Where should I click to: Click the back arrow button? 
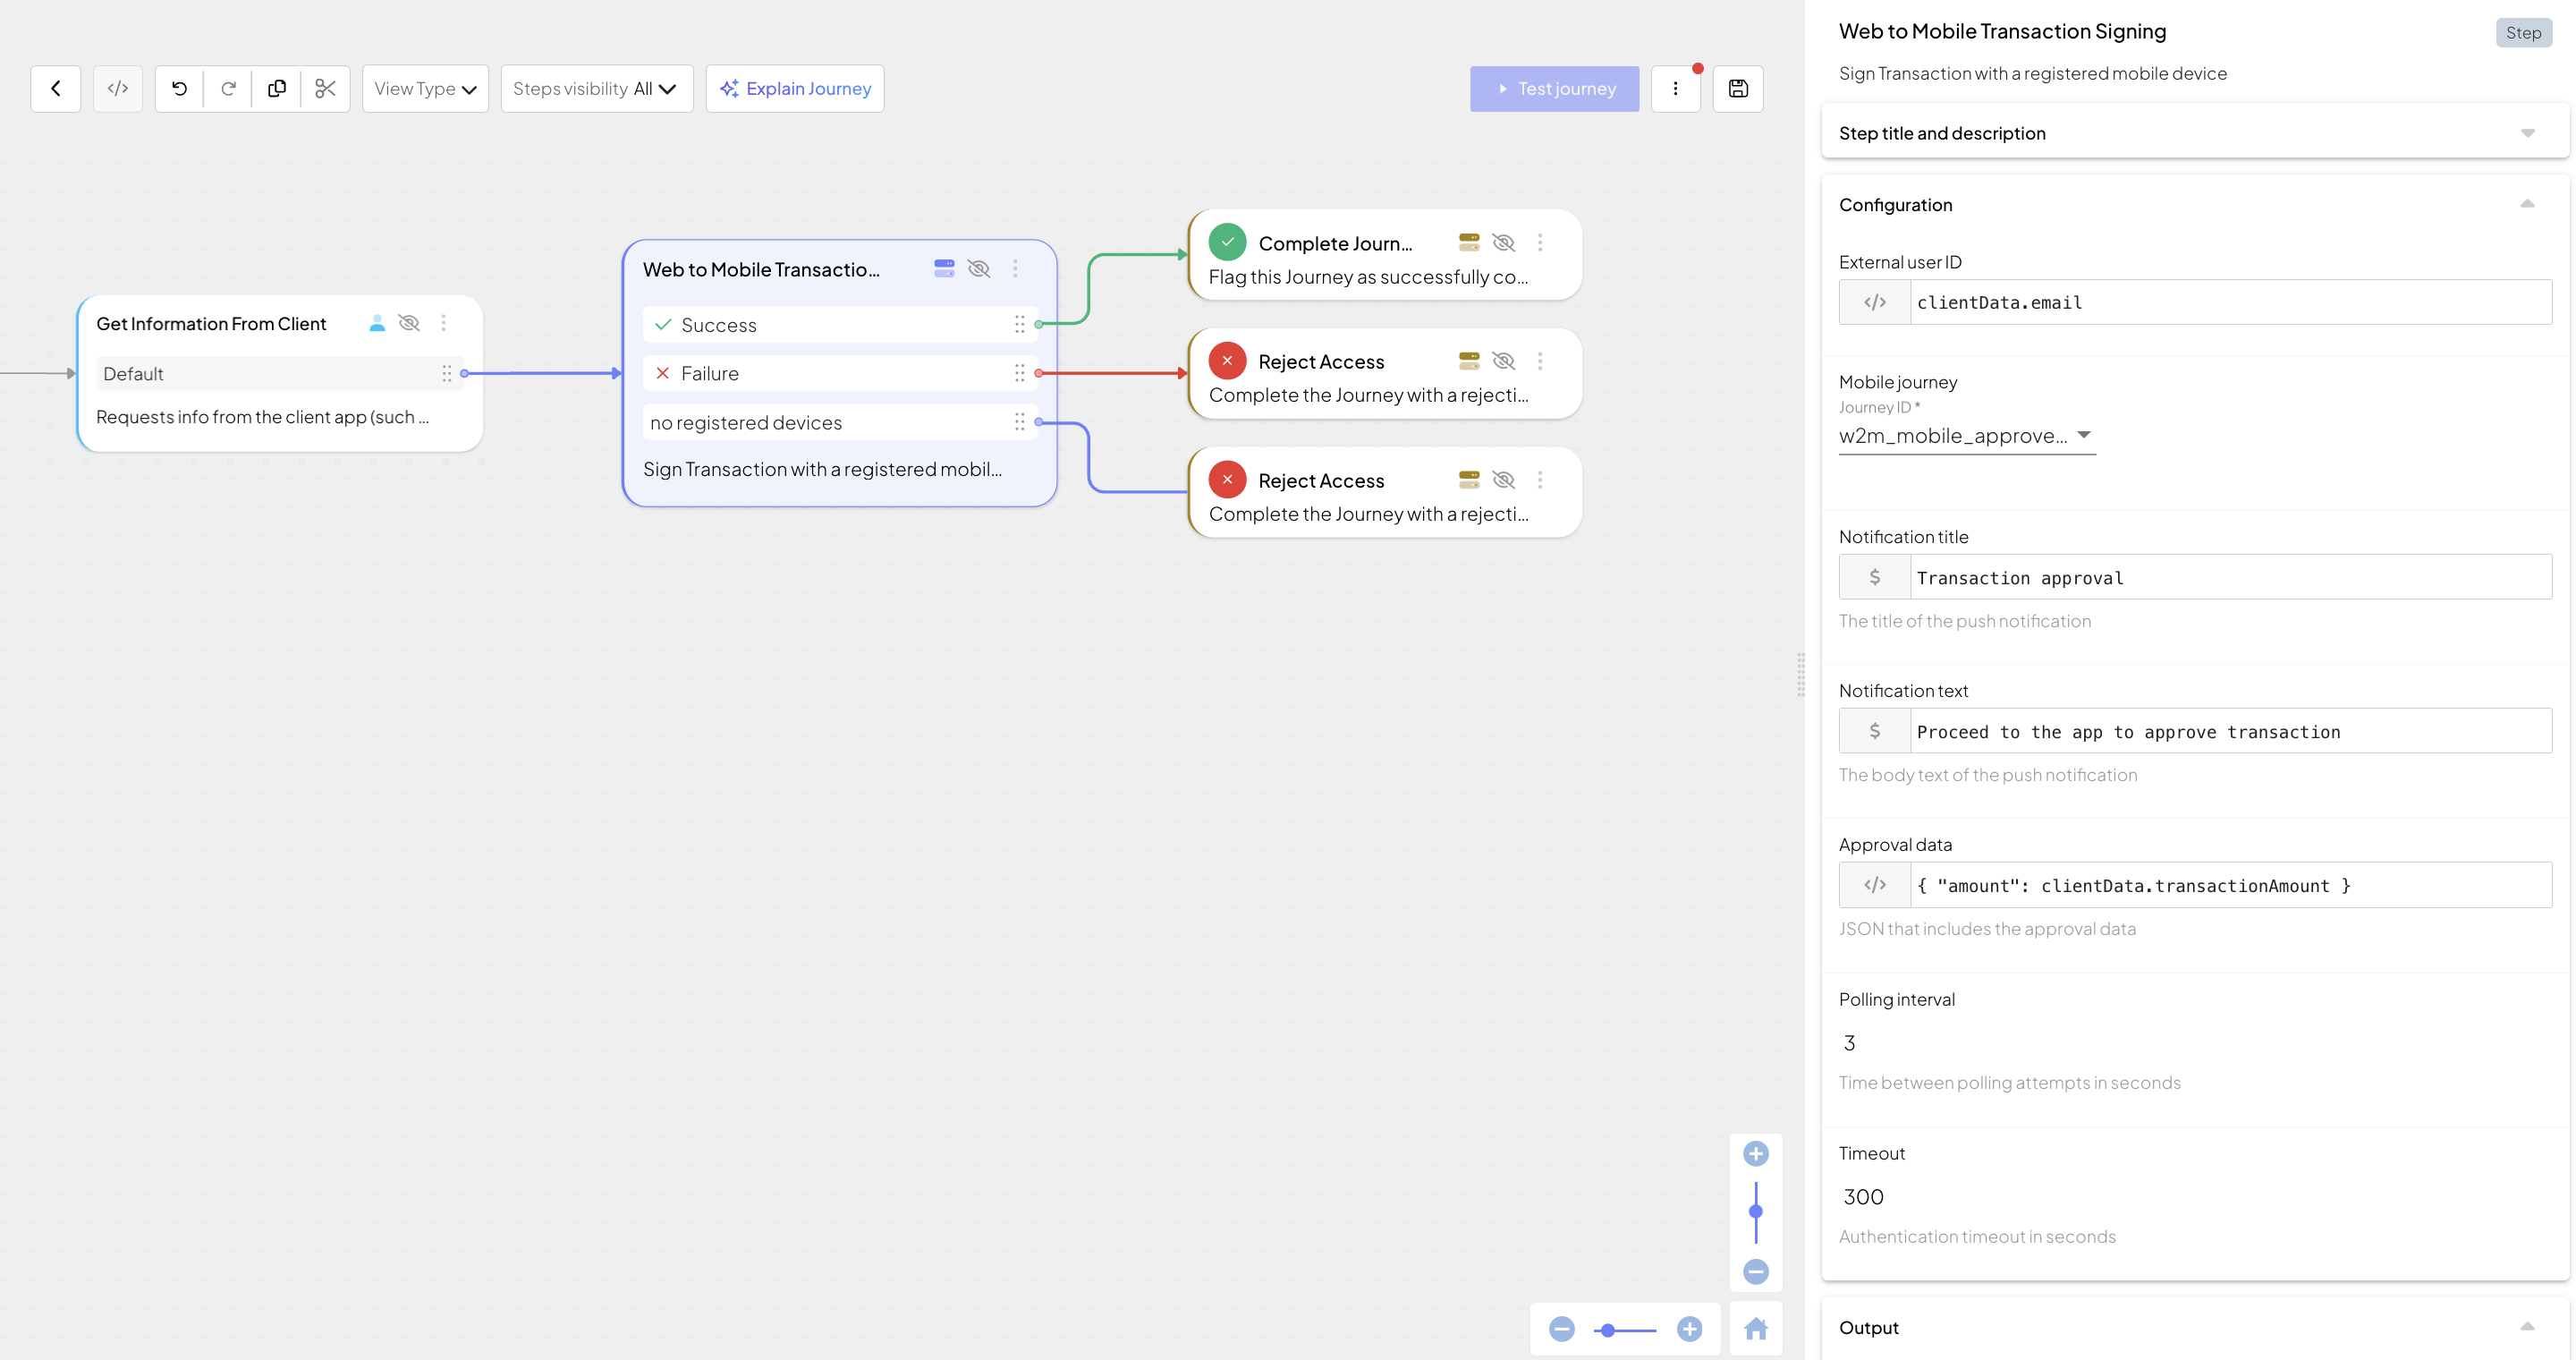(56, 88)
